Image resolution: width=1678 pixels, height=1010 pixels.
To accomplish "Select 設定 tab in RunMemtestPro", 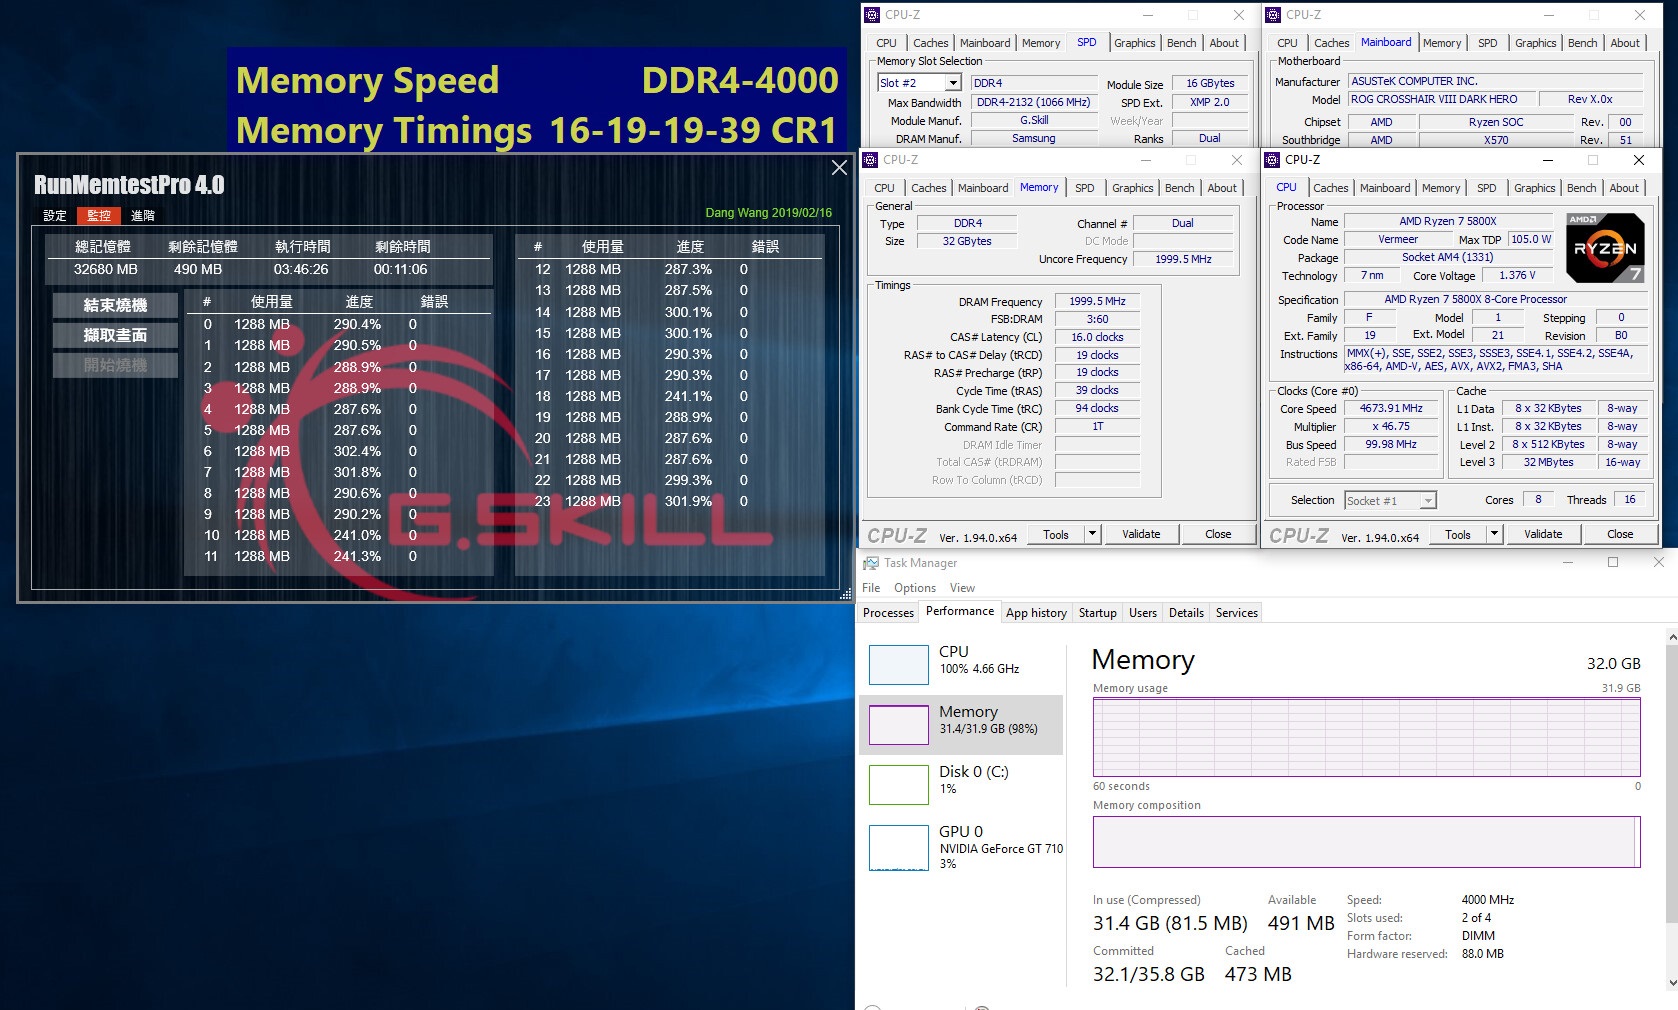I will [55, 215].
